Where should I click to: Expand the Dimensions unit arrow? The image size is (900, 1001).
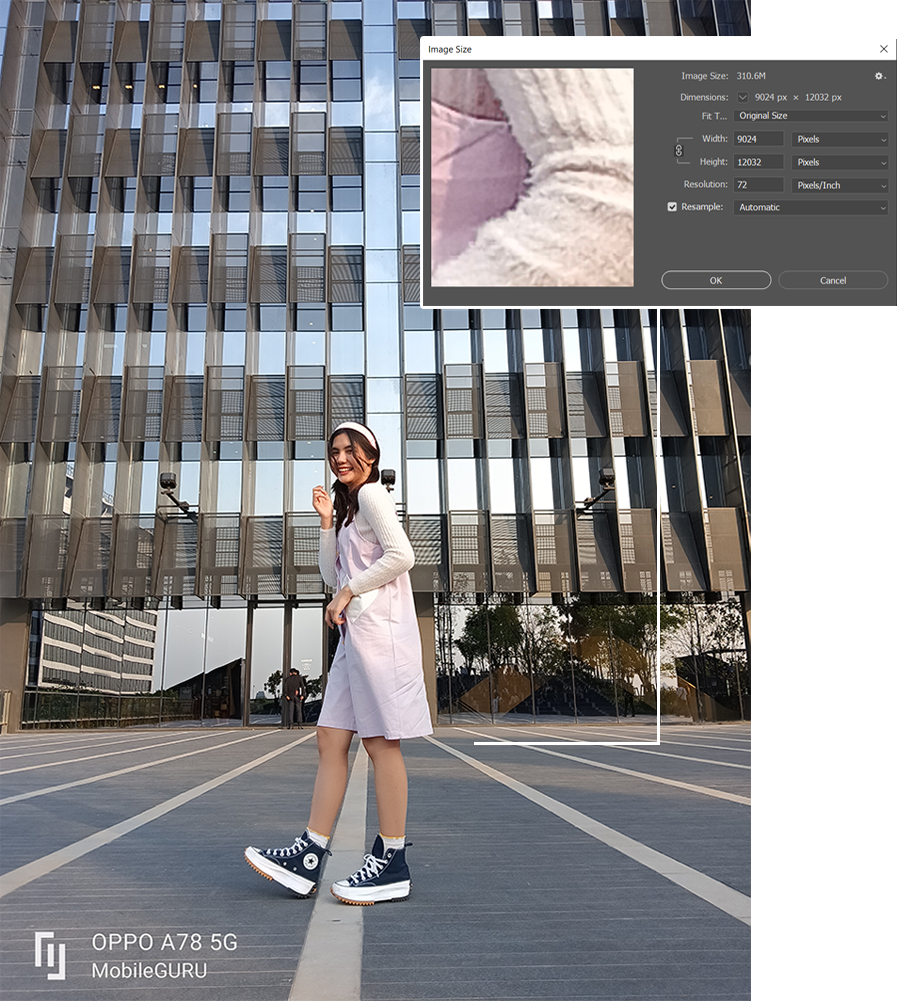[x=742, y=98]
